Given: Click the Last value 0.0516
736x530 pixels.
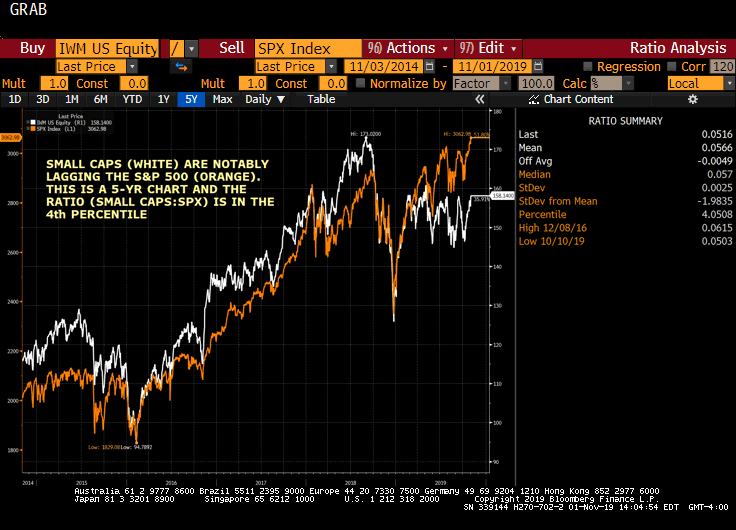Looking at the screenshot, I should (717, 134).
